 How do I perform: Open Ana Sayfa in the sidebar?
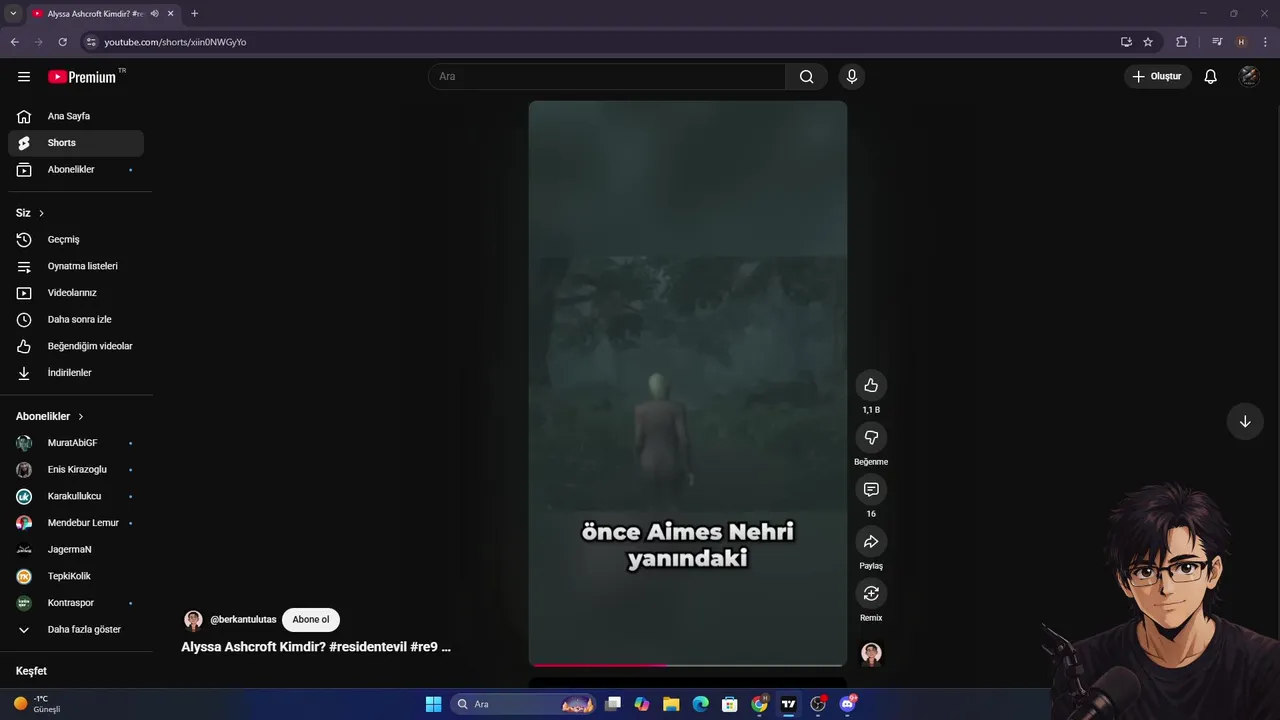(x=76, y=116)
